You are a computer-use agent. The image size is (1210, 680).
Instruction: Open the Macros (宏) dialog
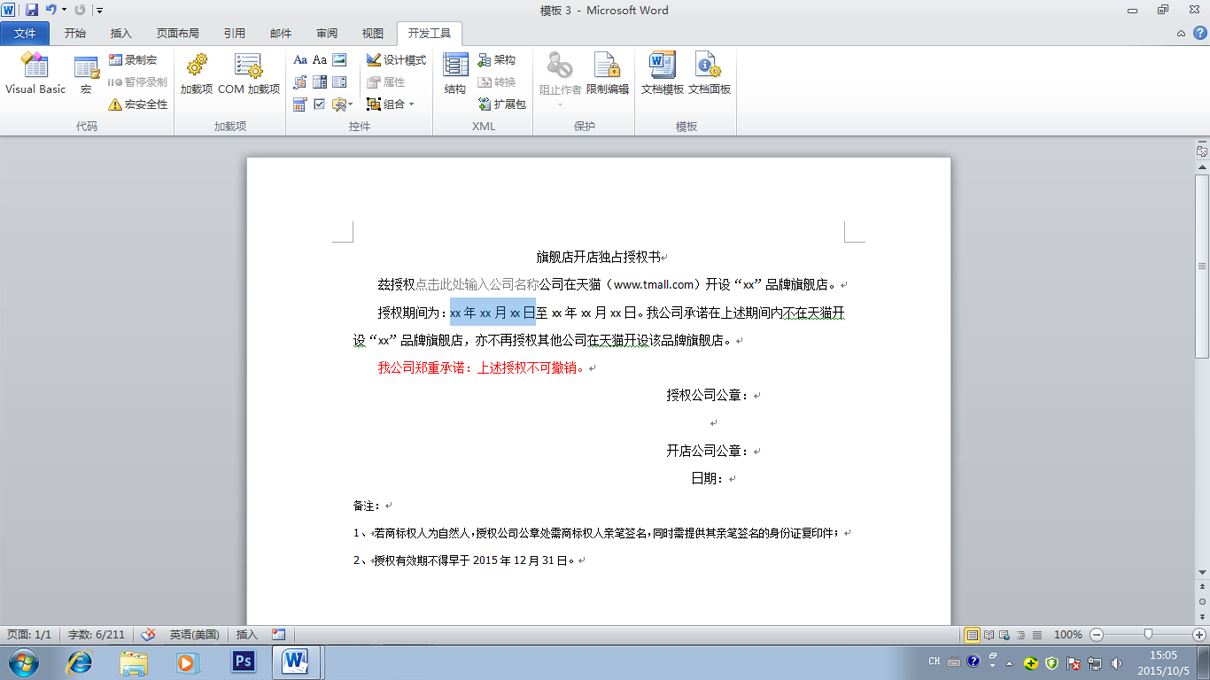pyautogui.click(x=86, y=75)
